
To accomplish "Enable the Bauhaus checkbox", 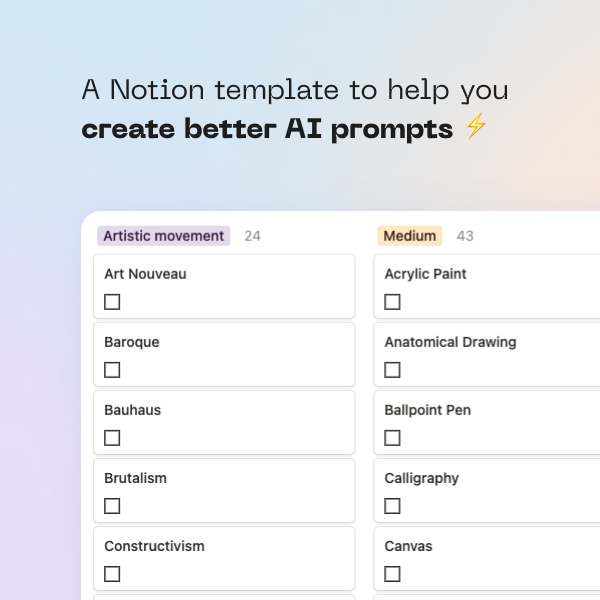I will tap(112, 438).
